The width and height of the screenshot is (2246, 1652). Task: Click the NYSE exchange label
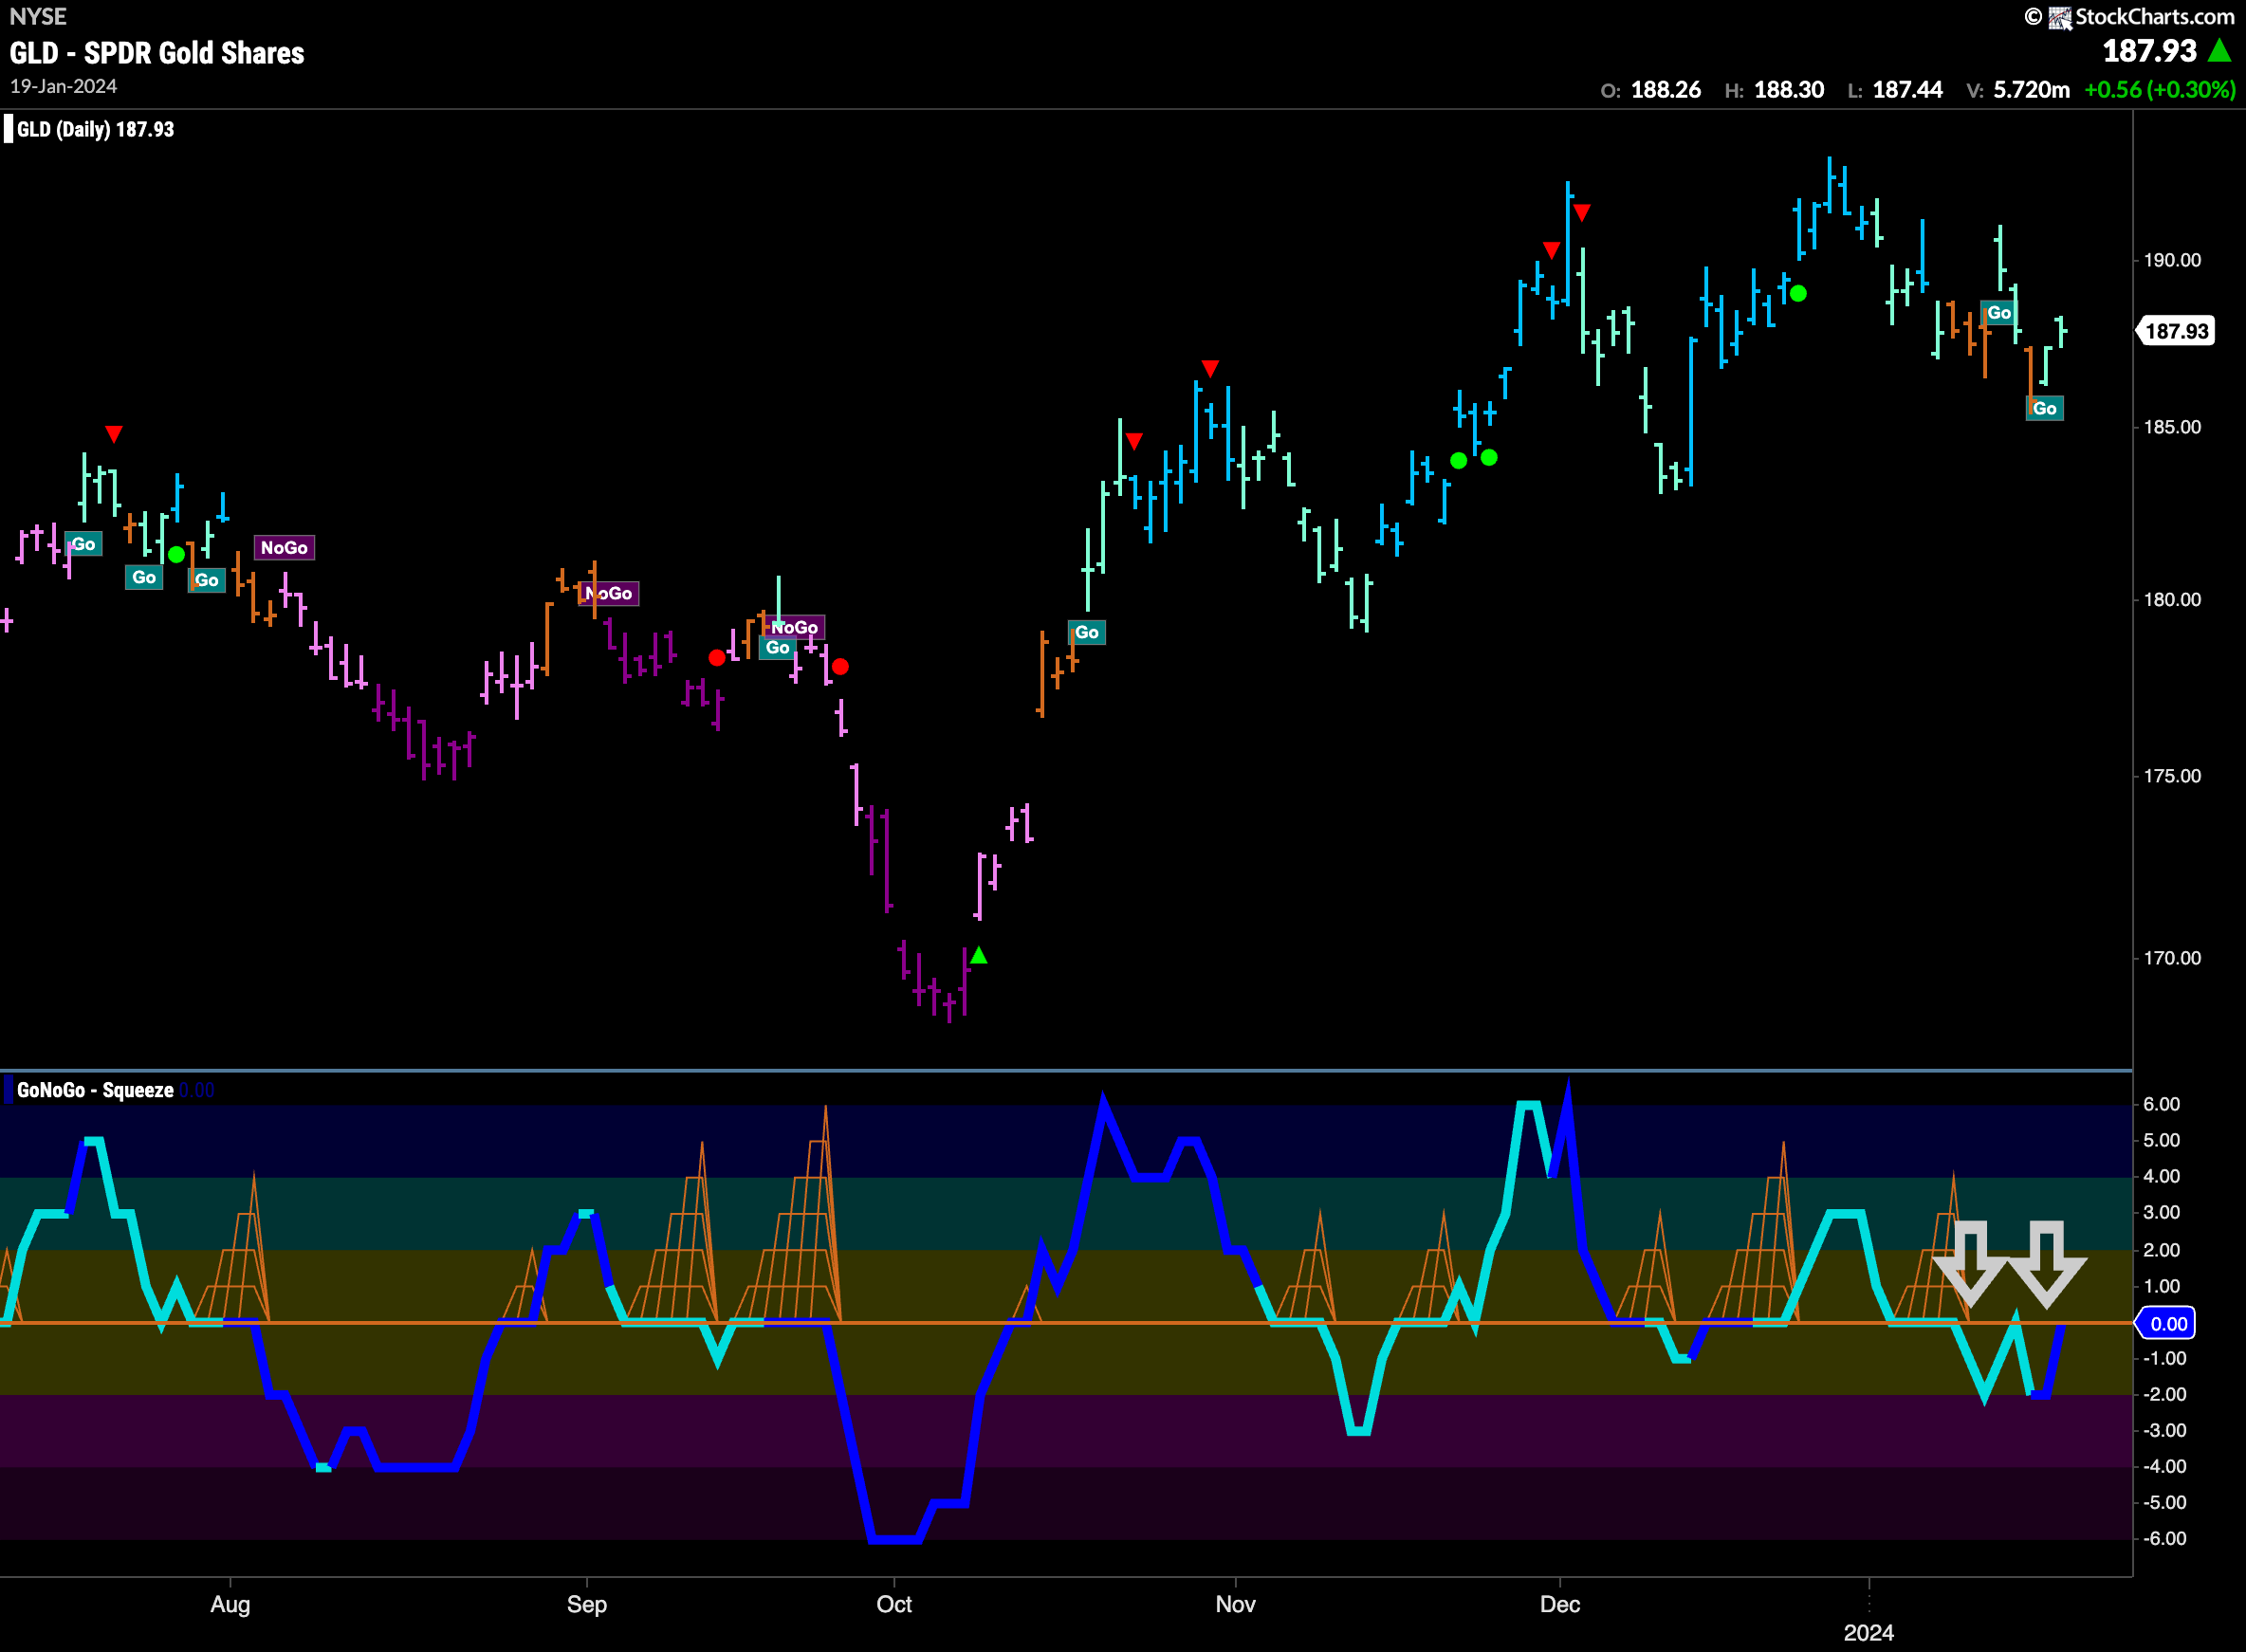click(38, 16)
